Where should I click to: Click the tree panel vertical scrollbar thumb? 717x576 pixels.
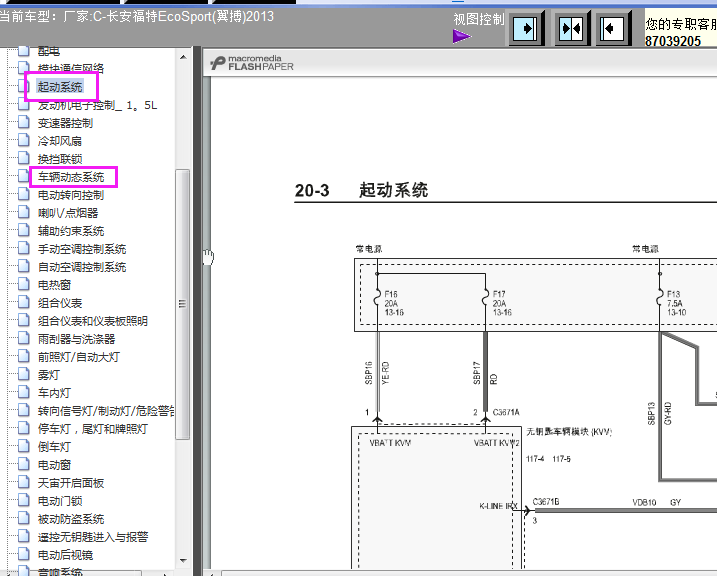[x=183, y=304]
